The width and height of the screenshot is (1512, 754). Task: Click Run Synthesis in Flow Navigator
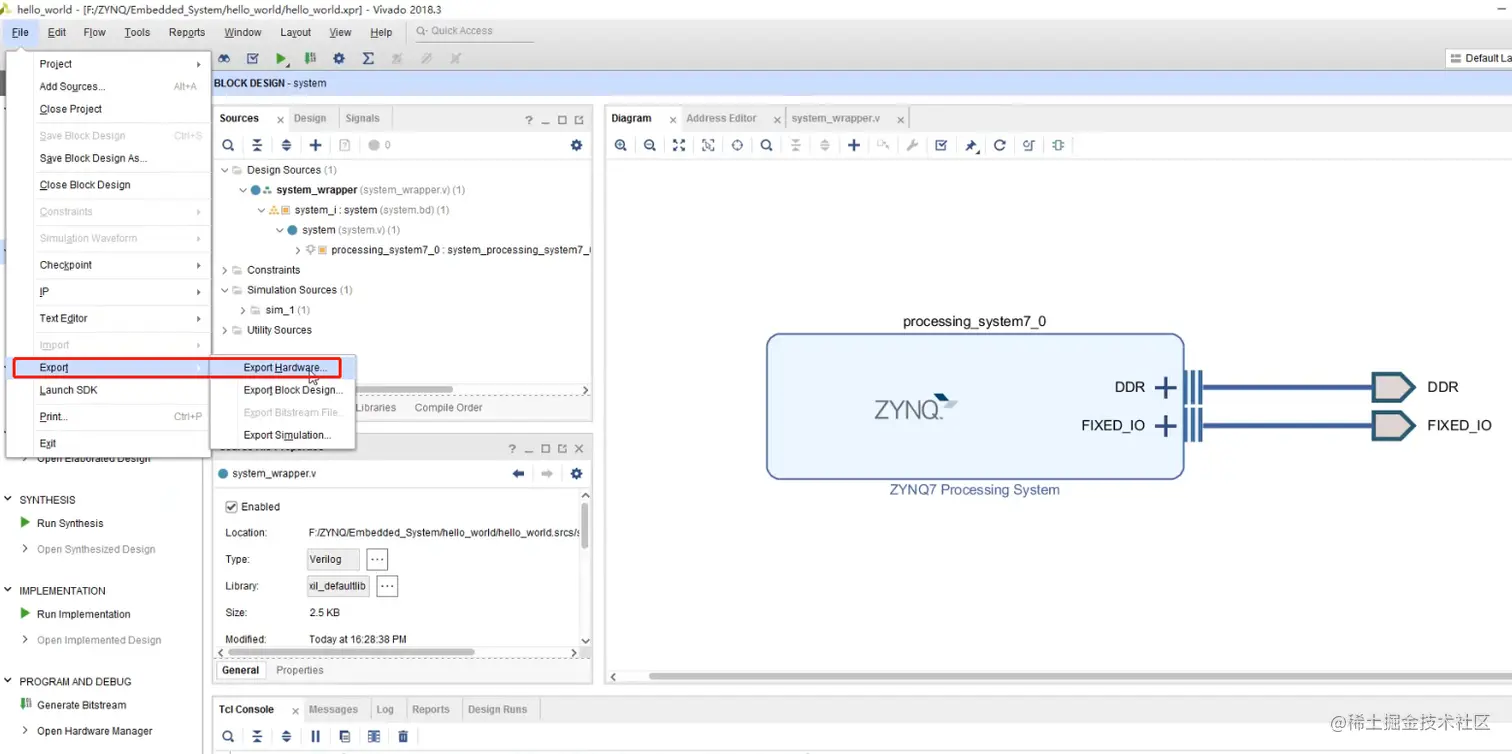[70, 523]
